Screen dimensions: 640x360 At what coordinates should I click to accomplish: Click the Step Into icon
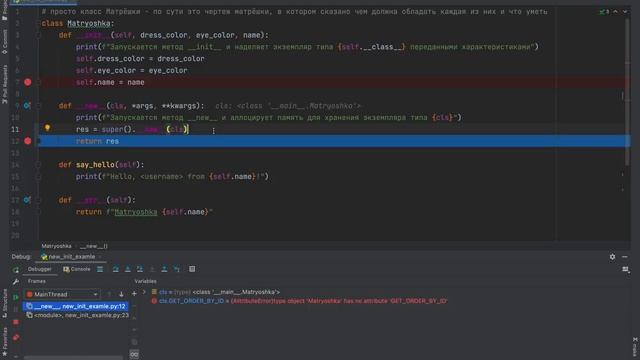[x=128, y=269]
